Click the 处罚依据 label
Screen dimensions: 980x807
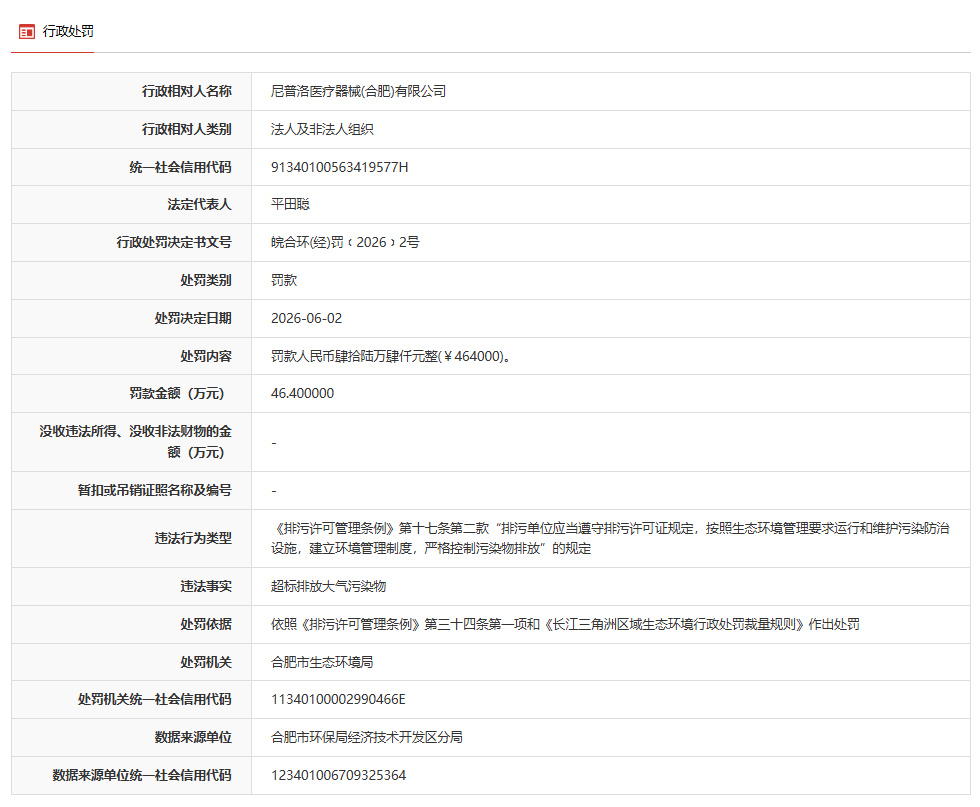[206, 624]
